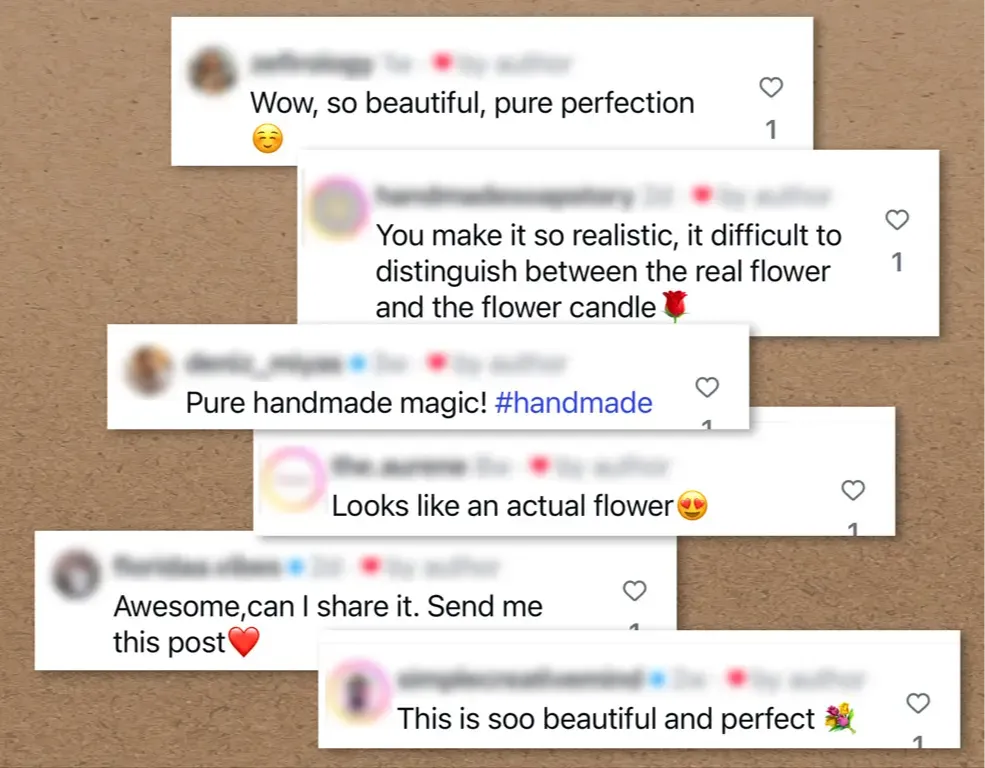Open avatar of 'Pure handmade magic' commenter

pyautogui.click(x=148, y=370)
